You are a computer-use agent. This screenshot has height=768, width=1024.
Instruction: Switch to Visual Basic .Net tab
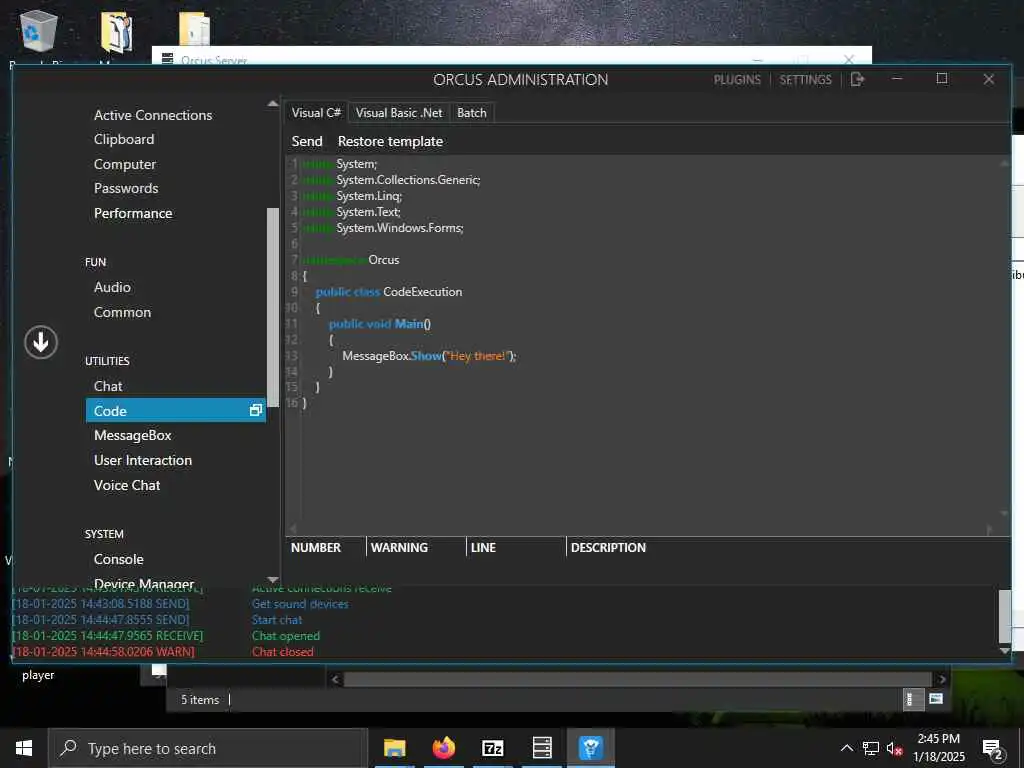(x=399, y=112)
